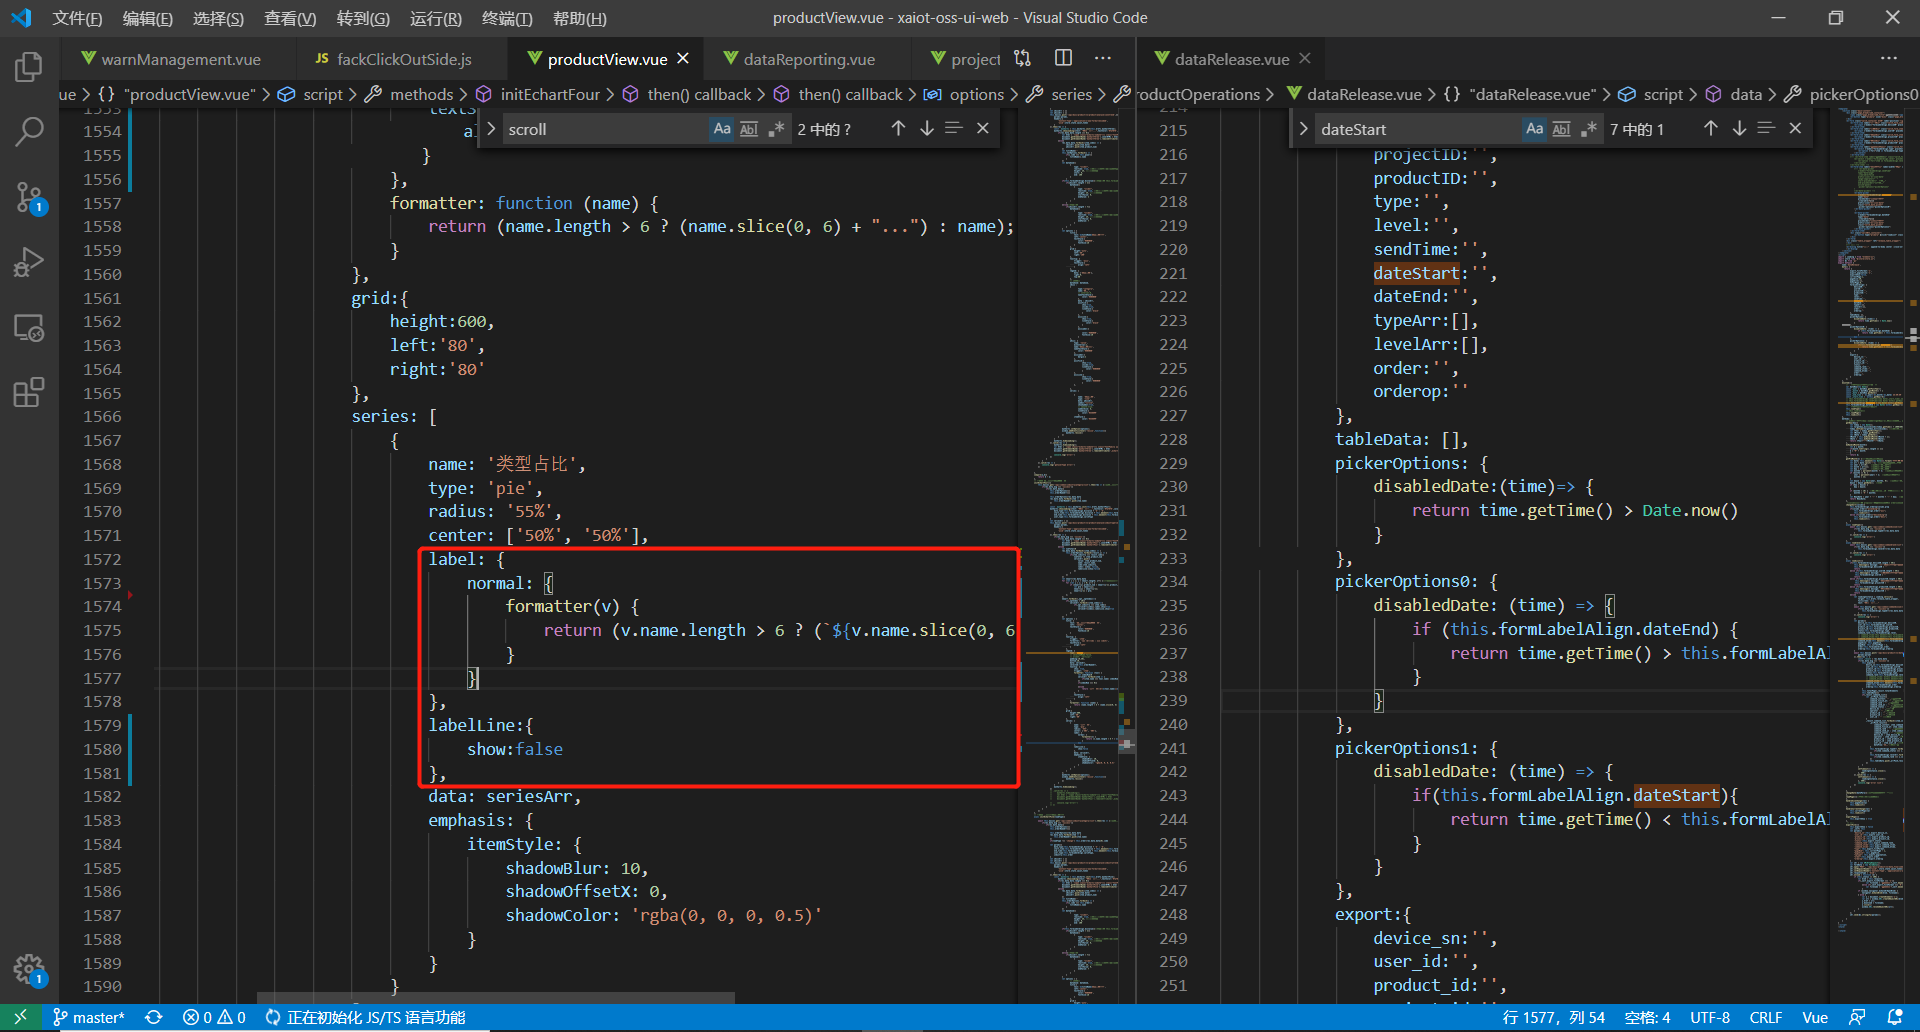This screenshot has height=1032, width=1920.
Task: Switch to fackClickOutSide.js tab
Action: (404, 59)
